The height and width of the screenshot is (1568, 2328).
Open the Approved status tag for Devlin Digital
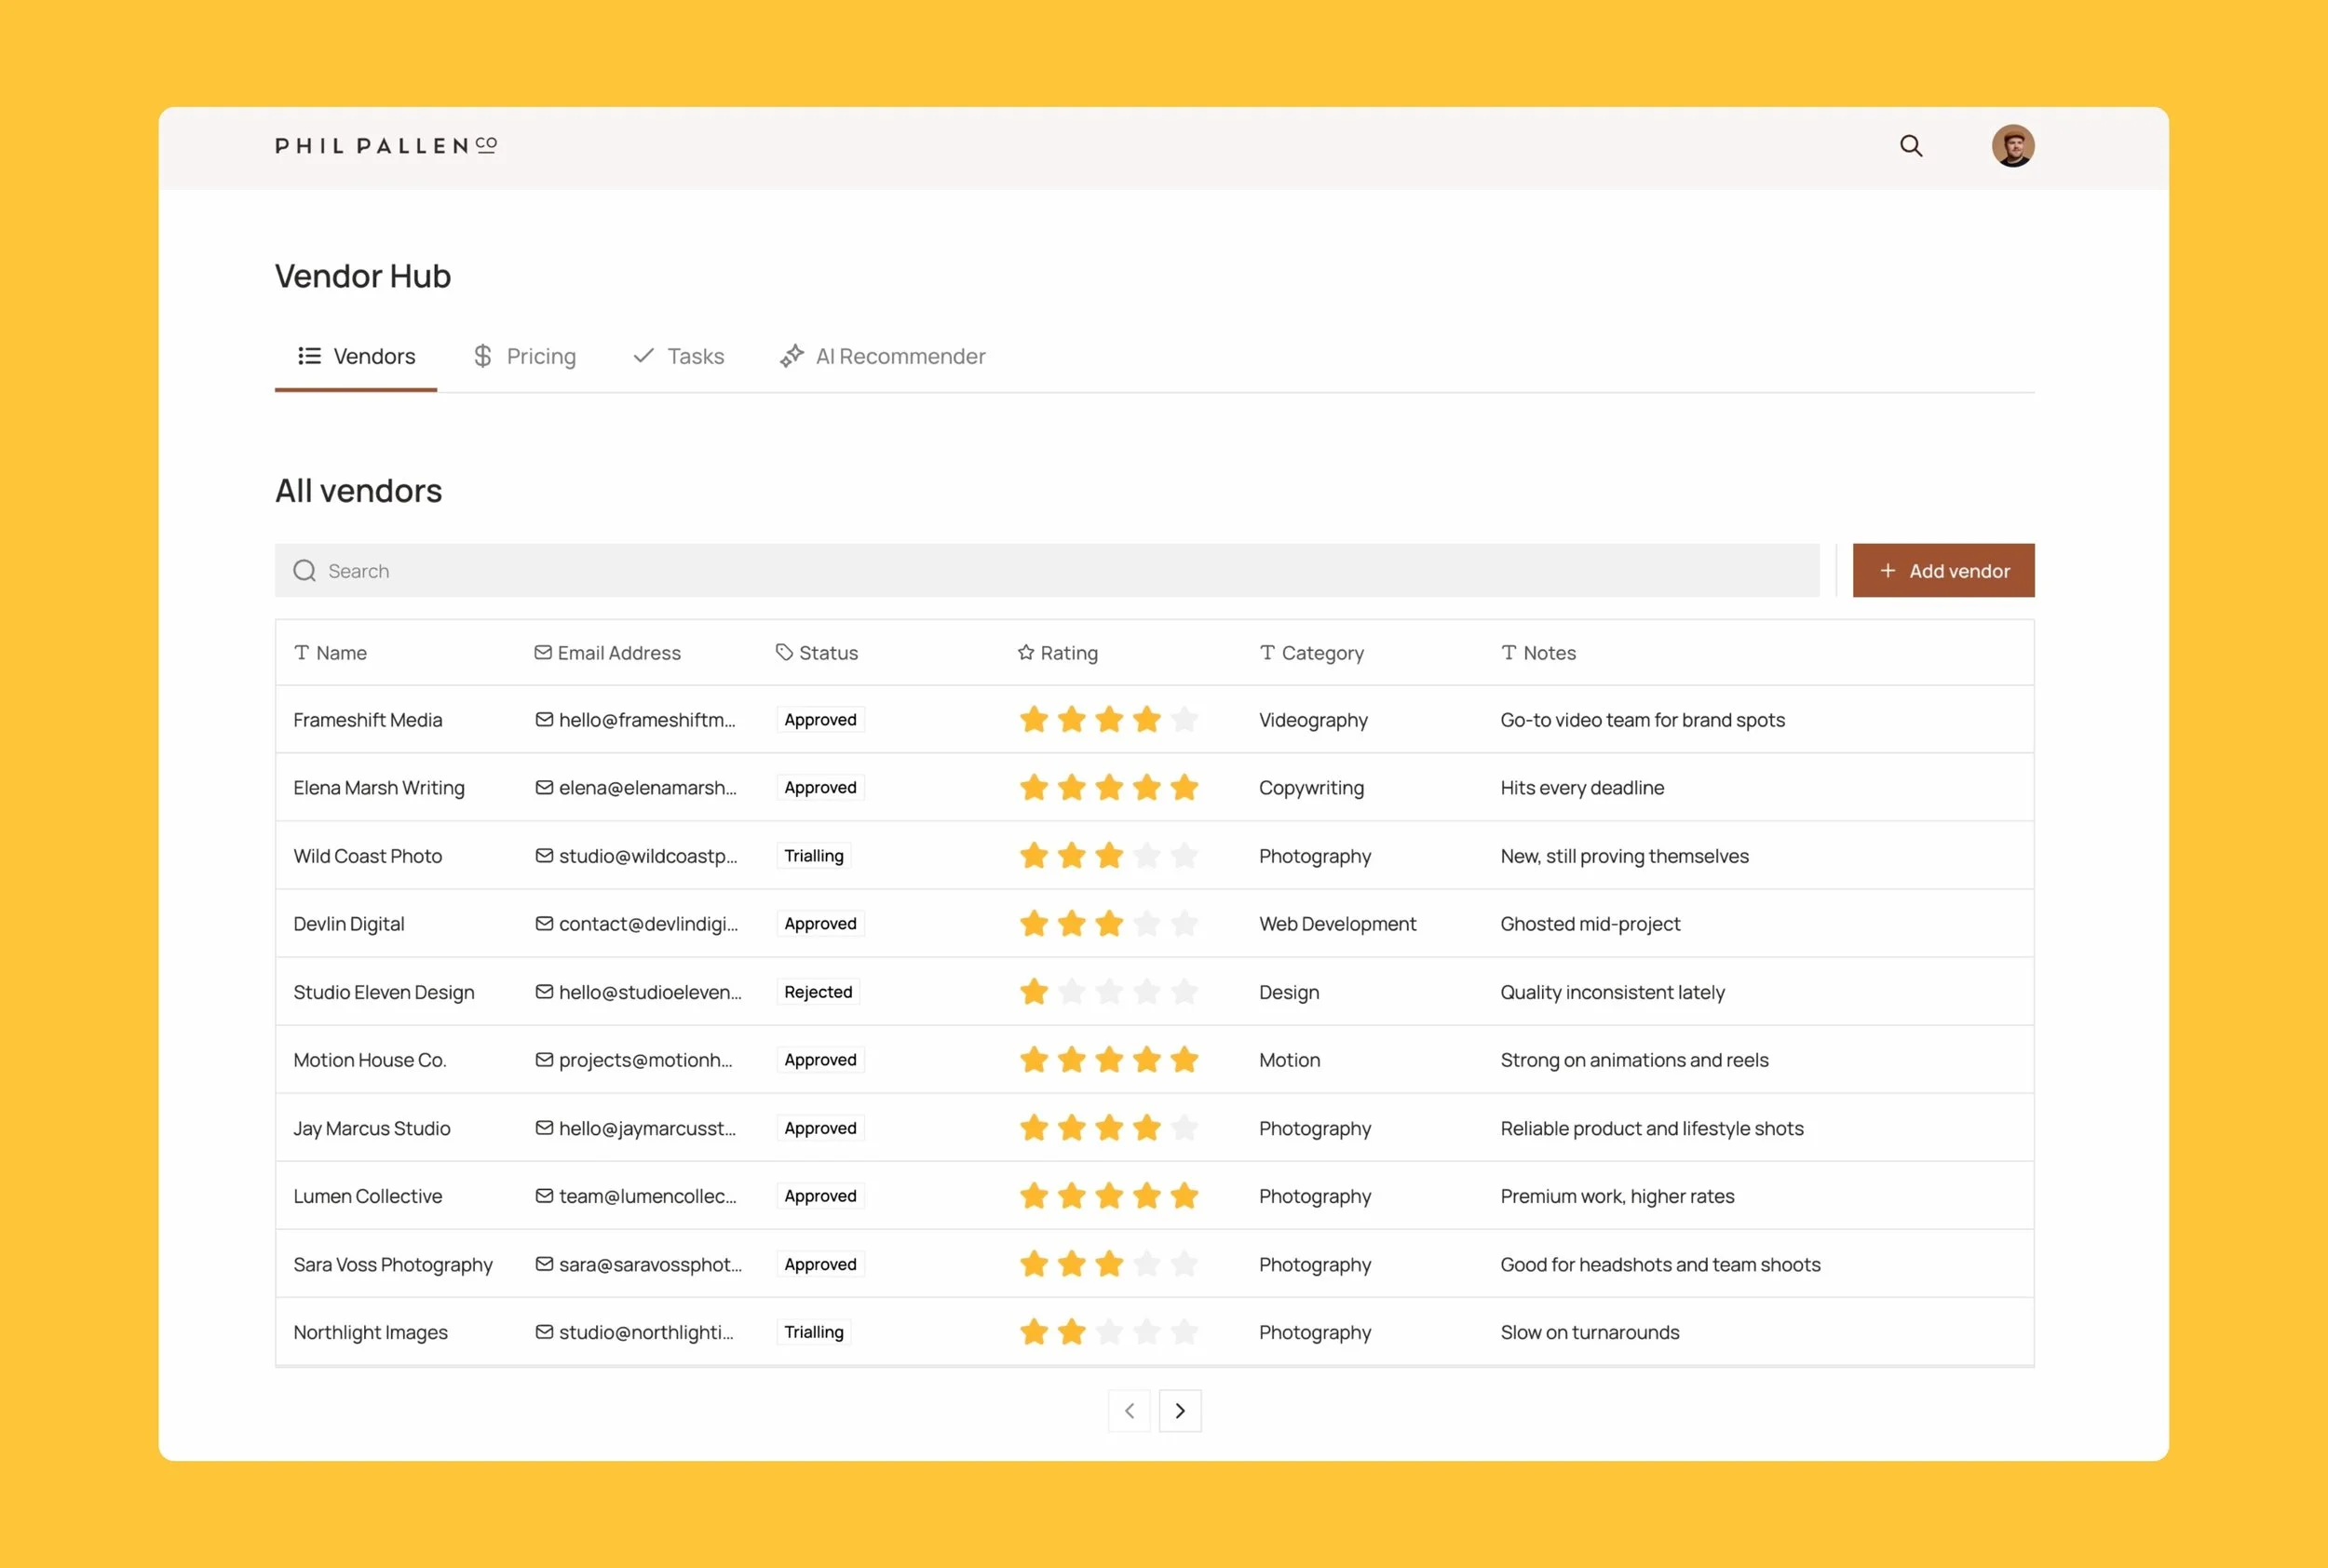[820, 924]
